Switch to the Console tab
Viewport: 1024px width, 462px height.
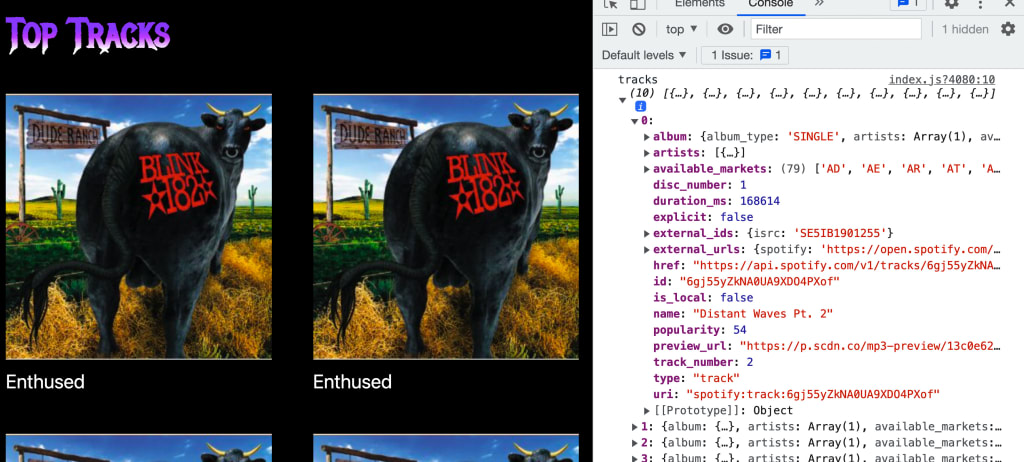771,3
